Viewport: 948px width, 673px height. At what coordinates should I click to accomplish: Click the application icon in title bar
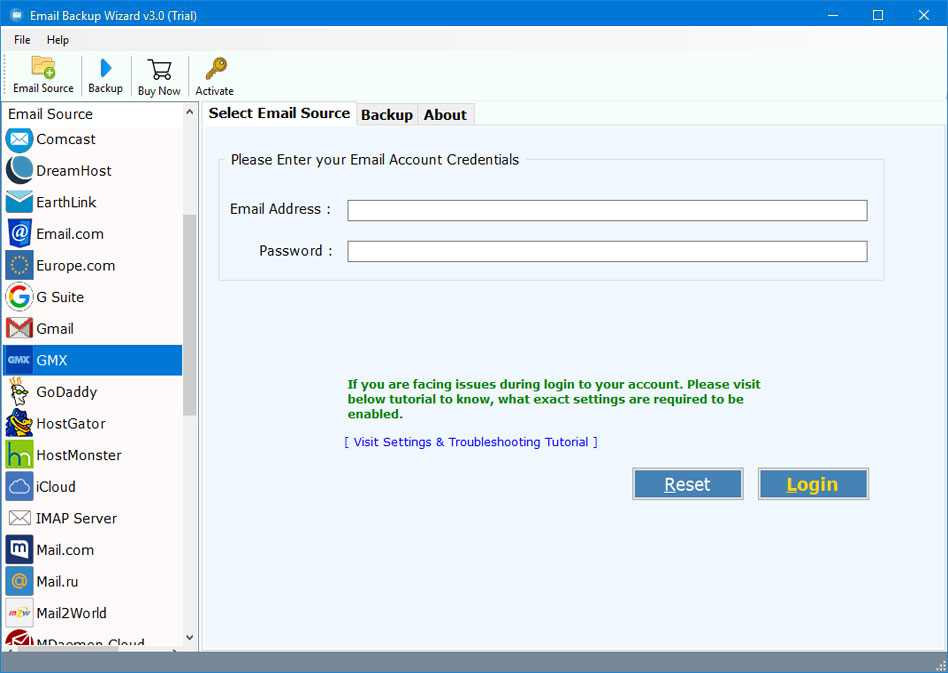pos(16,15)
